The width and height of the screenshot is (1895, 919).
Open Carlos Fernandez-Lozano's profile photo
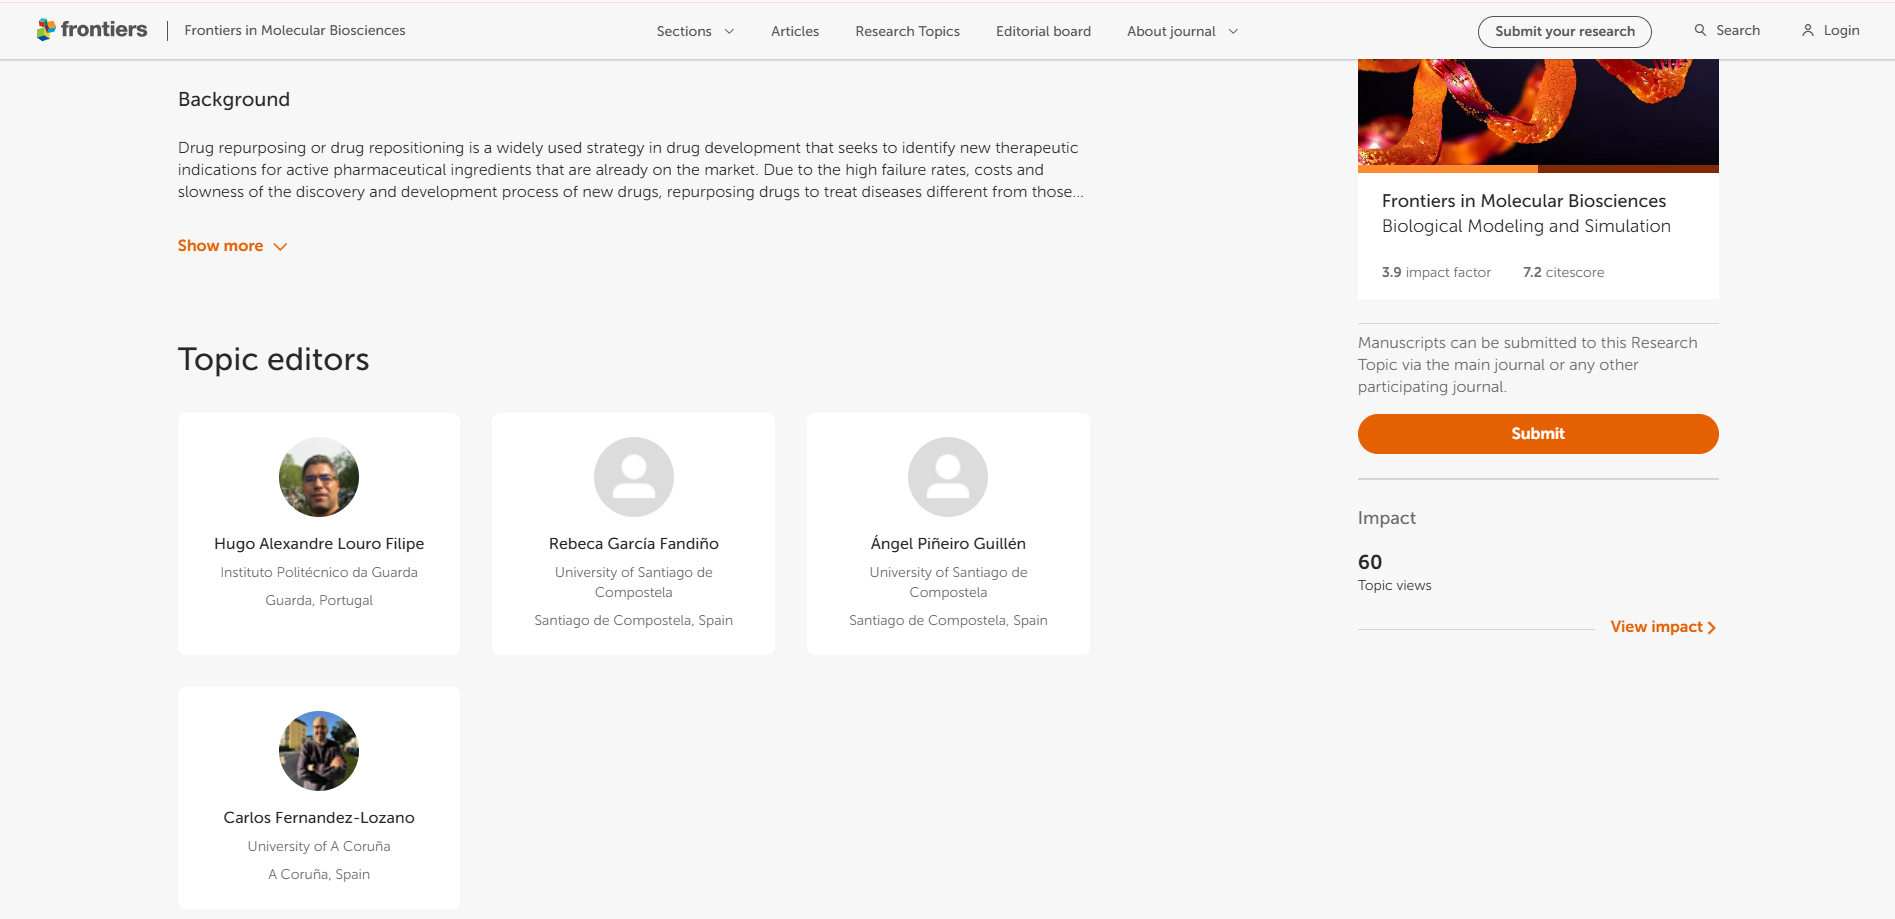[x=319, y=751]
